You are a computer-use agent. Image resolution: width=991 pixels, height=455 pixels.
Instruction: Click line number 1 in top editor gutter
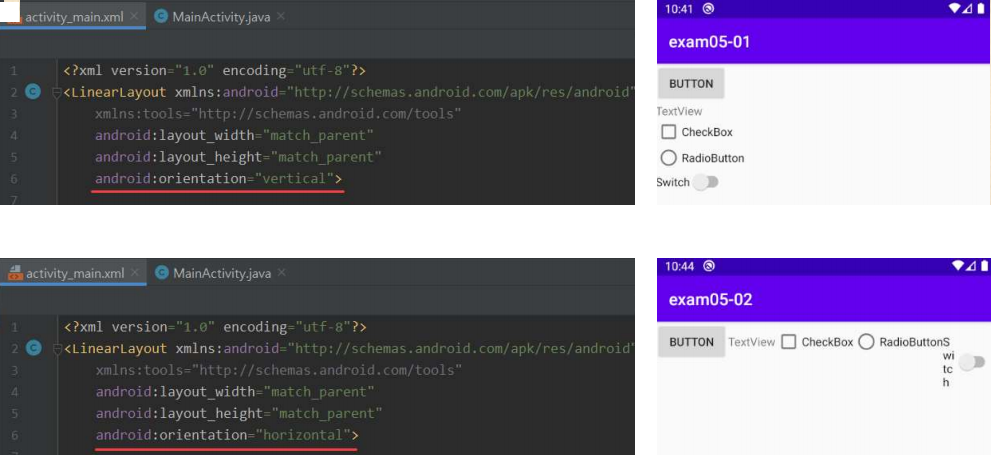14,71
